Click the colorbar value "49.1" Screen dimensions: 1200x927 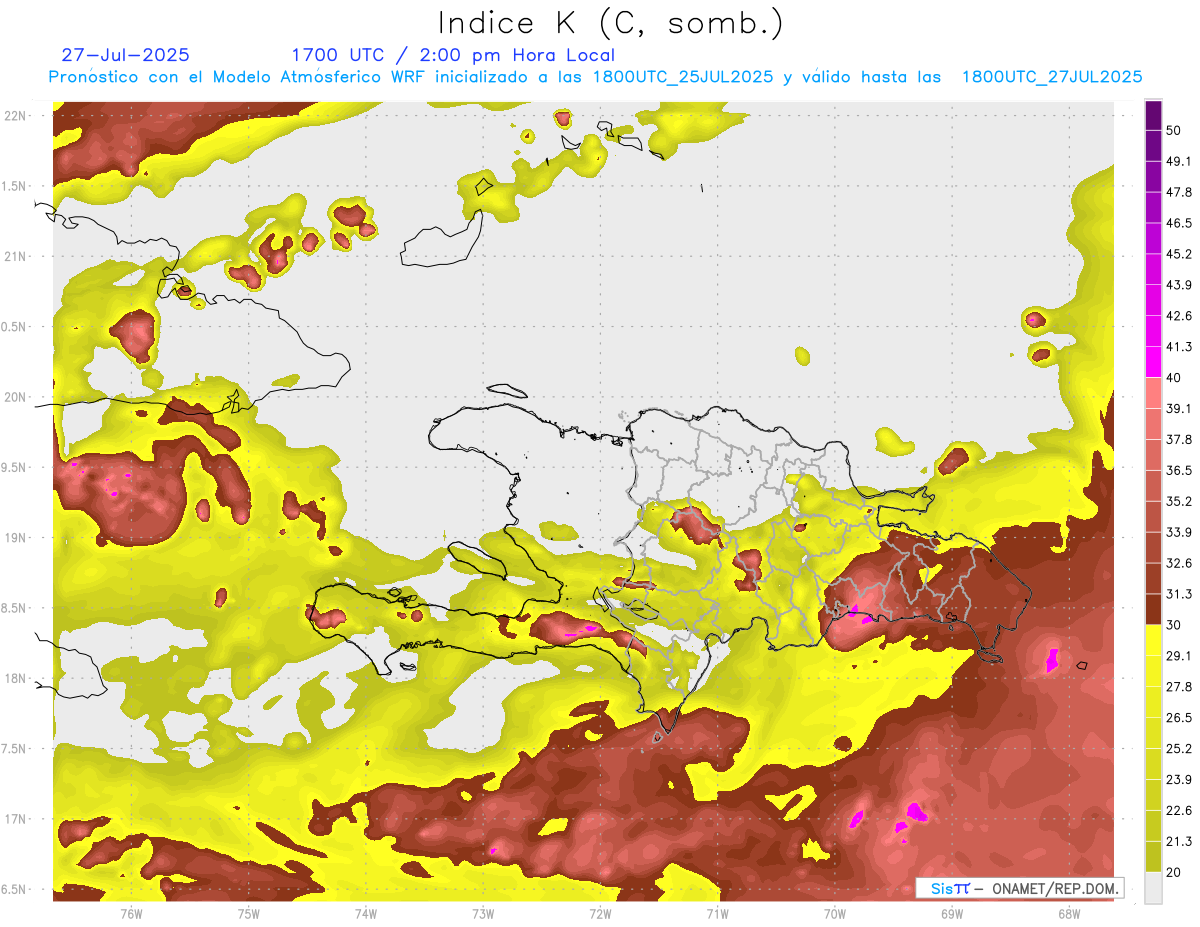point(1179,161)
